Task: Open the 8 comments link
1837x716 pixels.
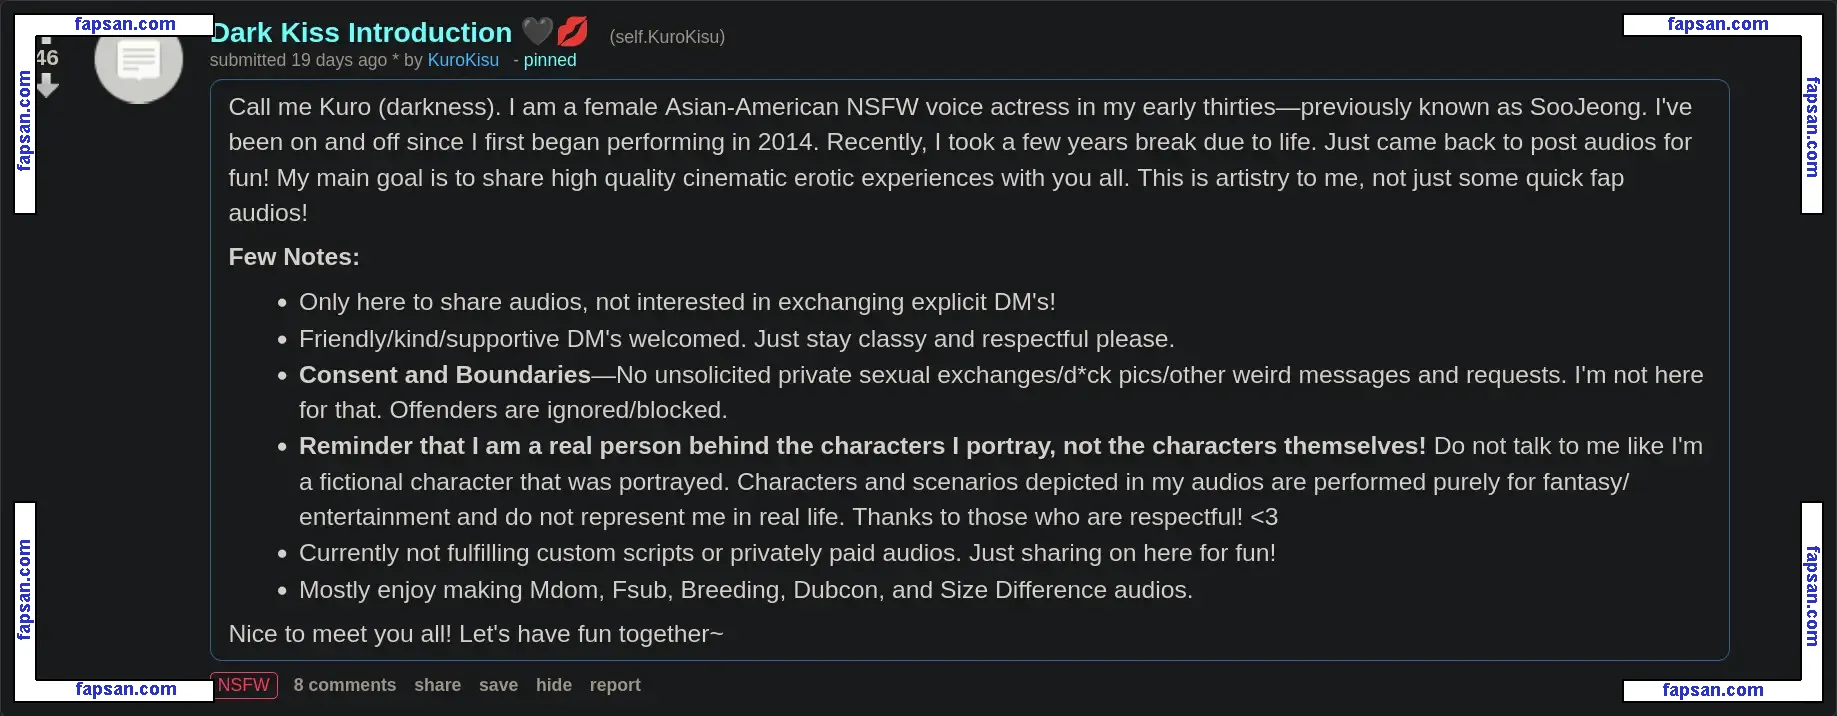Action: point(345,685)
